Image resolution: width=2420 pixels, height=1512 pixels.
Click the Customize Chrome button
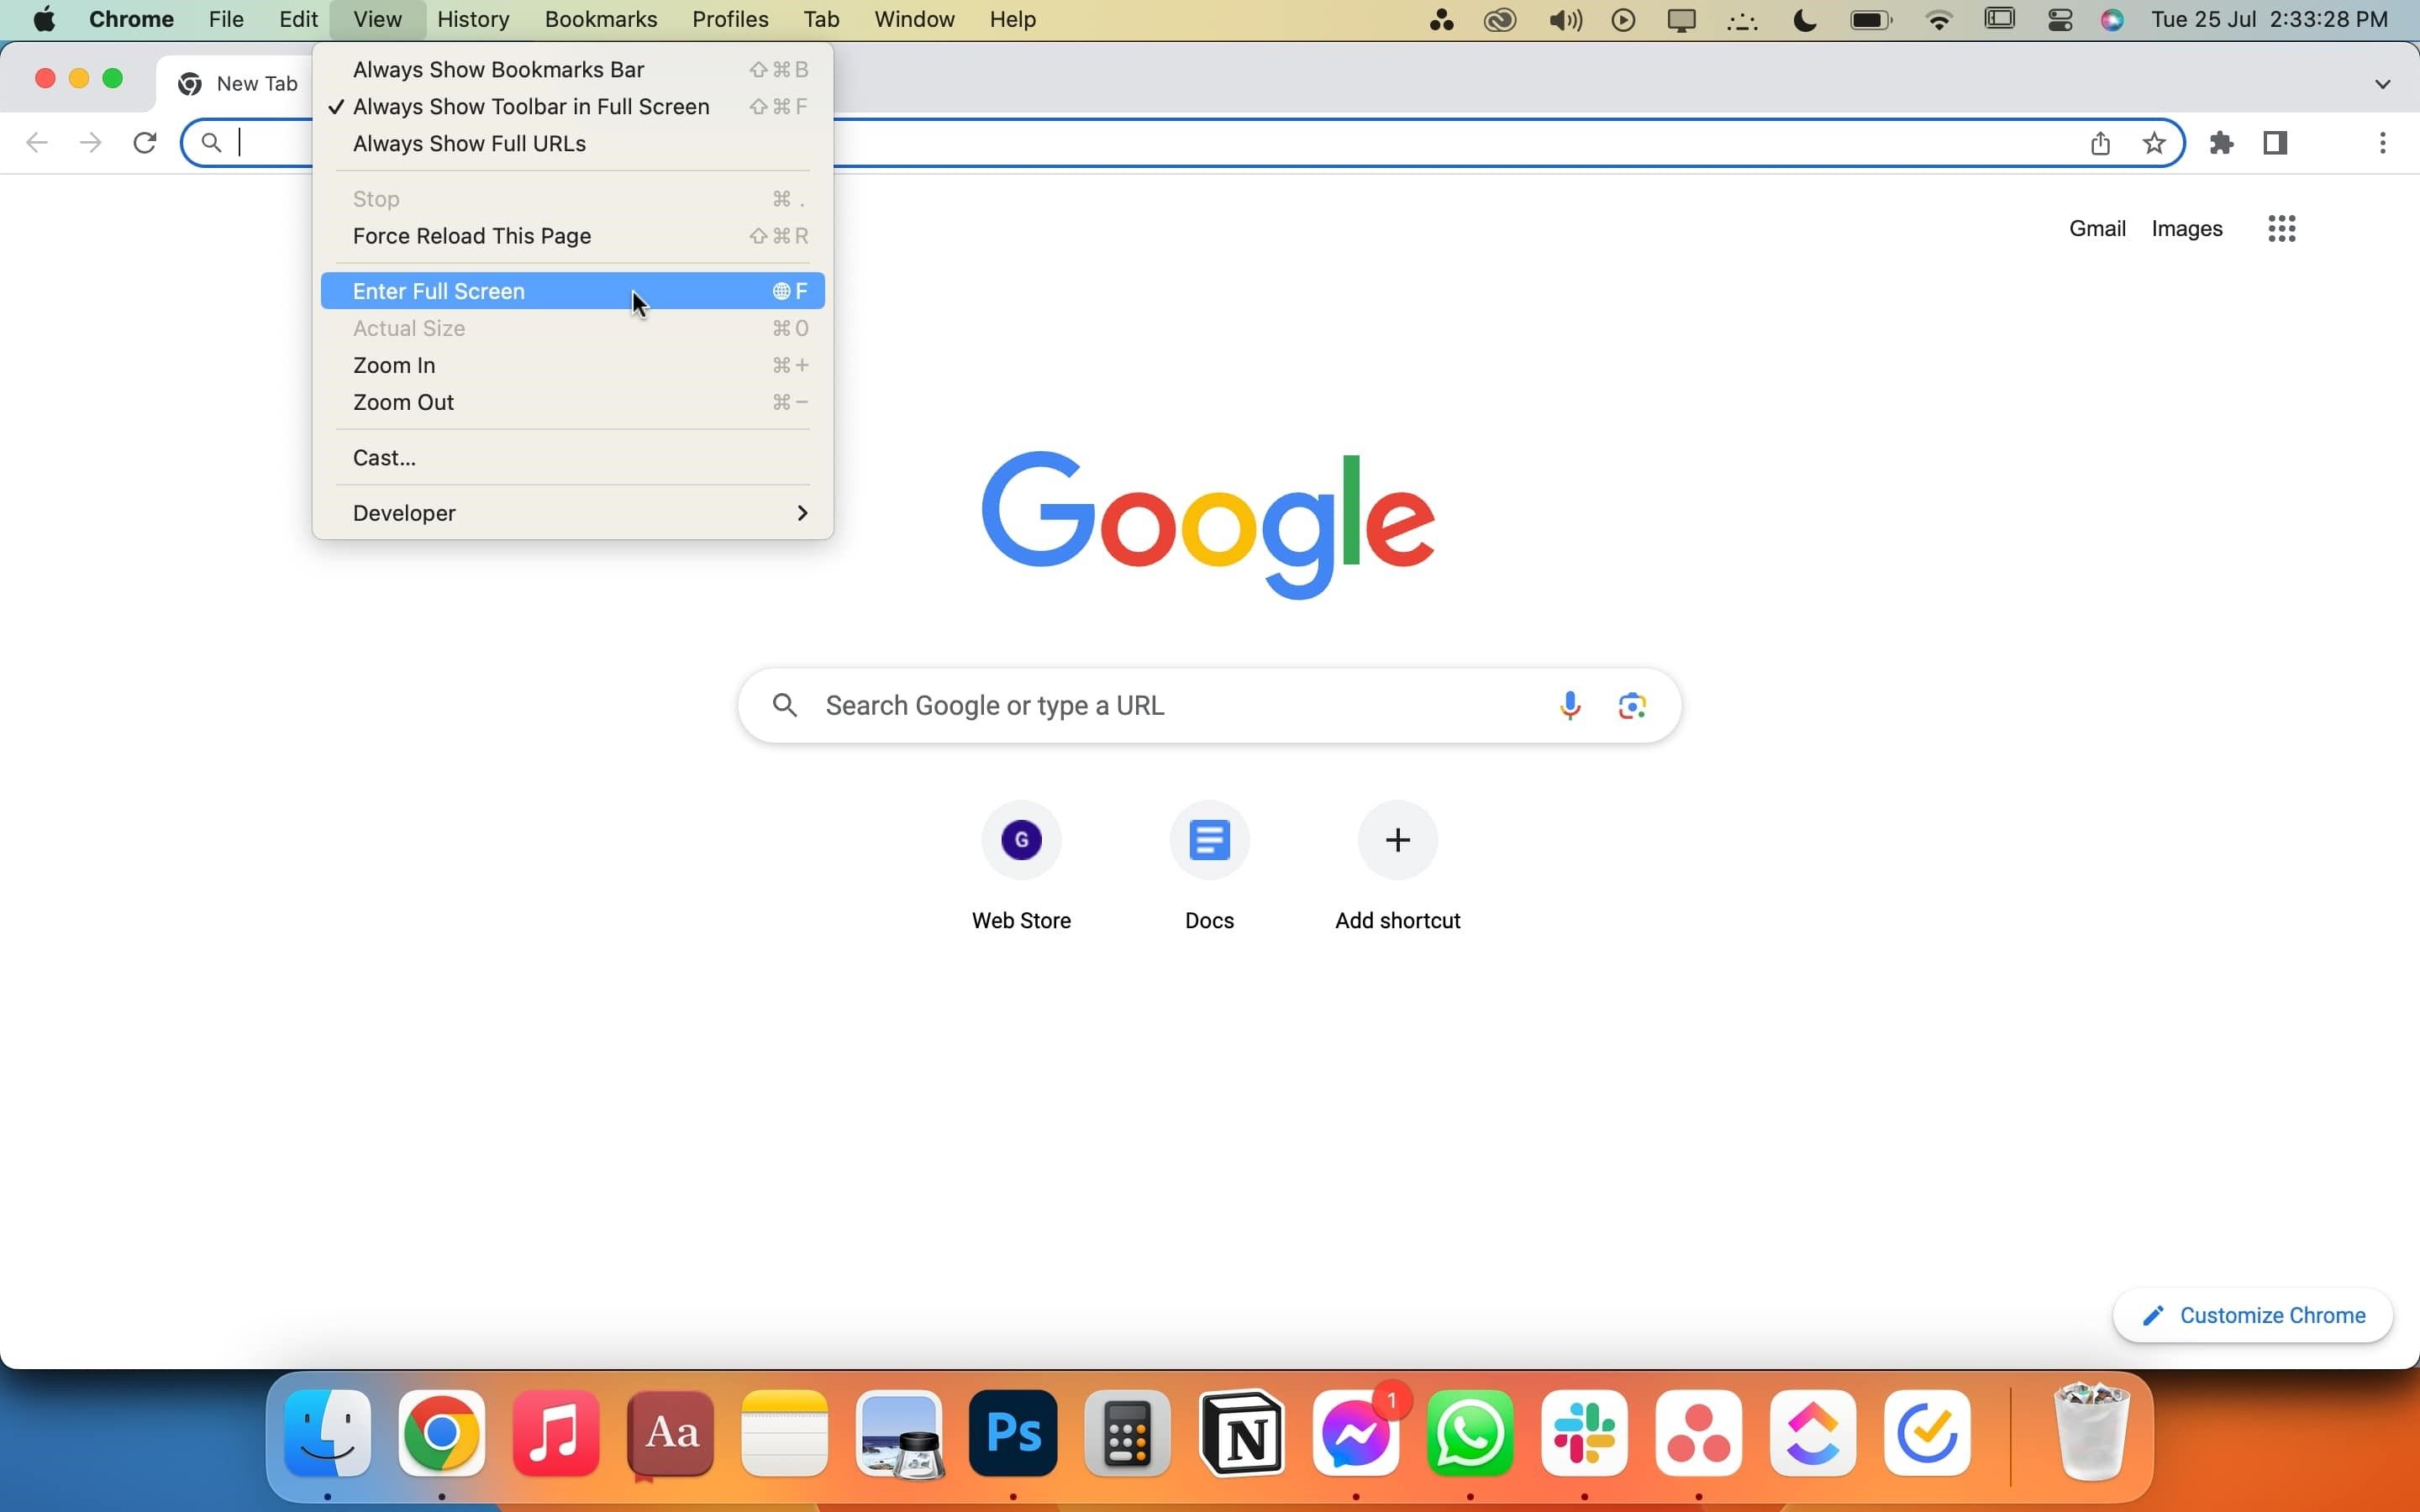pos(2253,1315)
